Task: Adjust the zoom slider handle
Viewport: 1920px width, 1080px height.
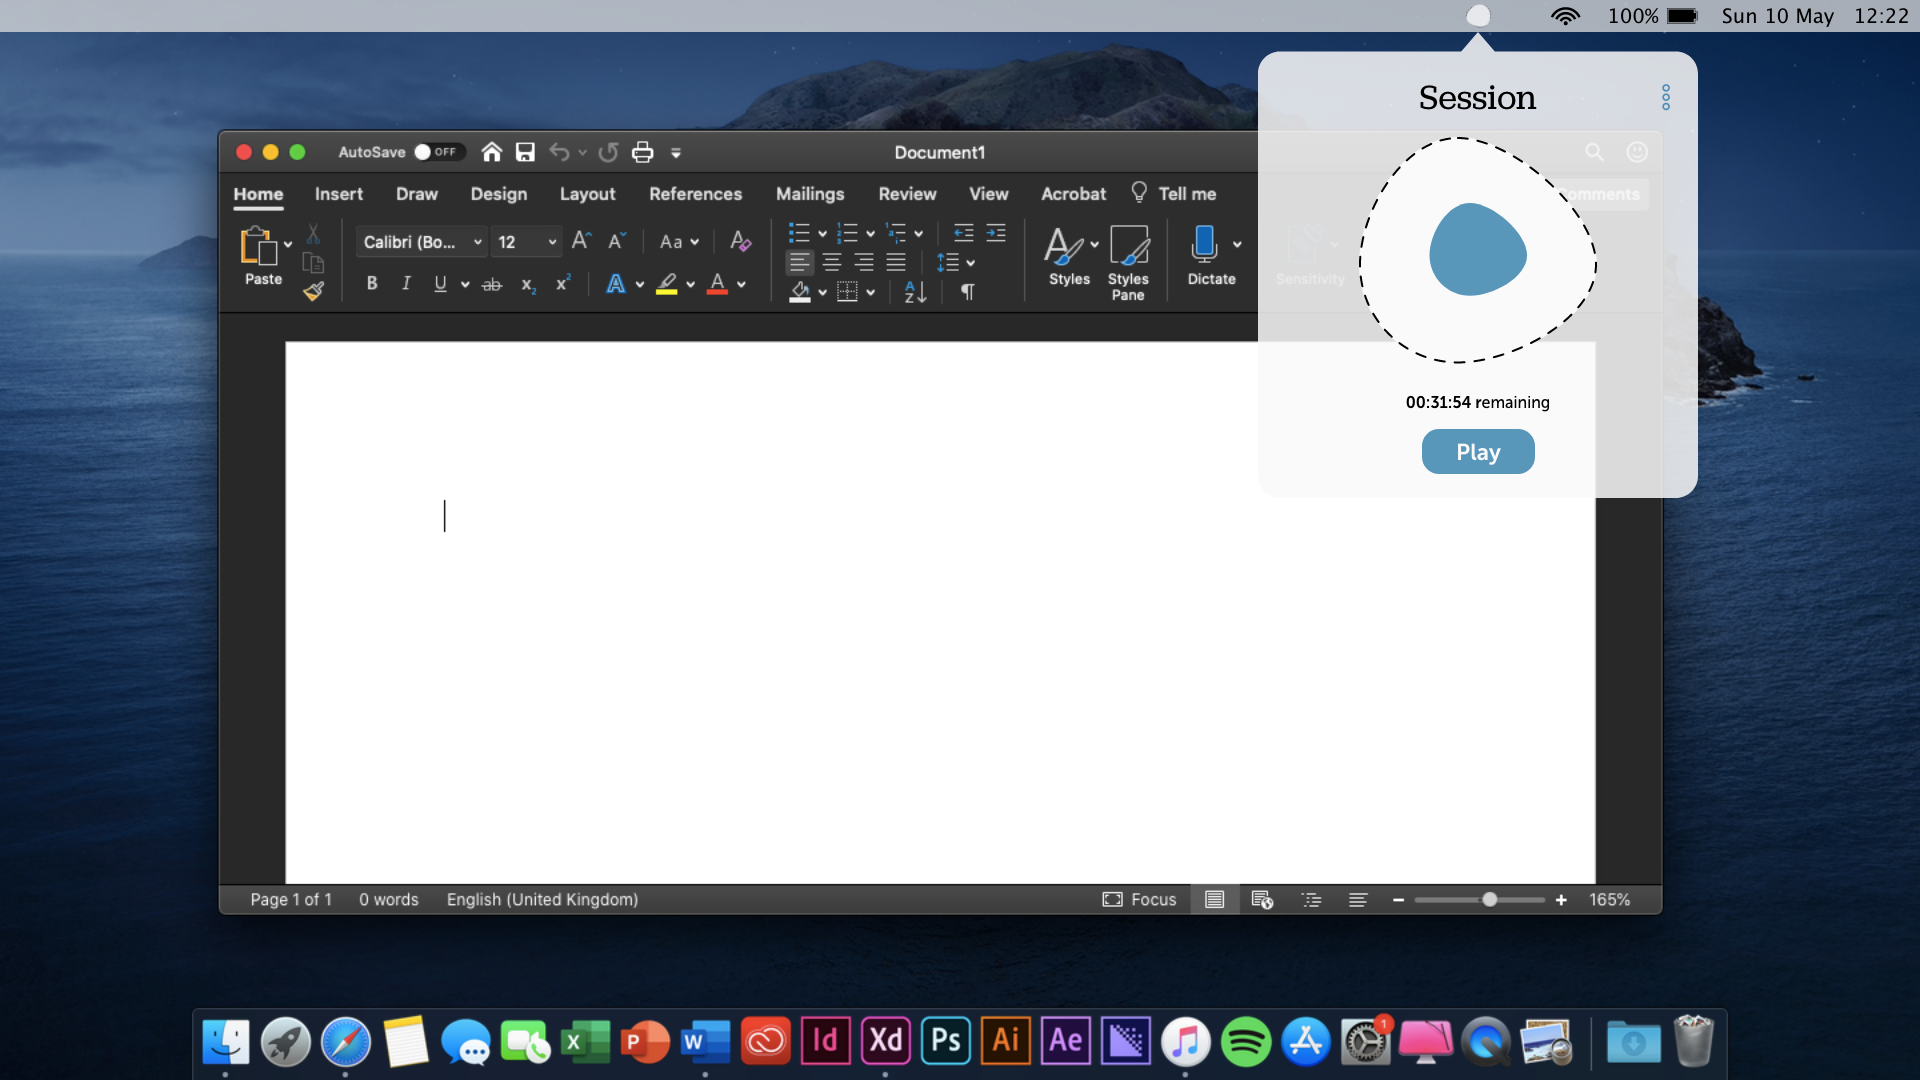Action: click(1490, 900)
